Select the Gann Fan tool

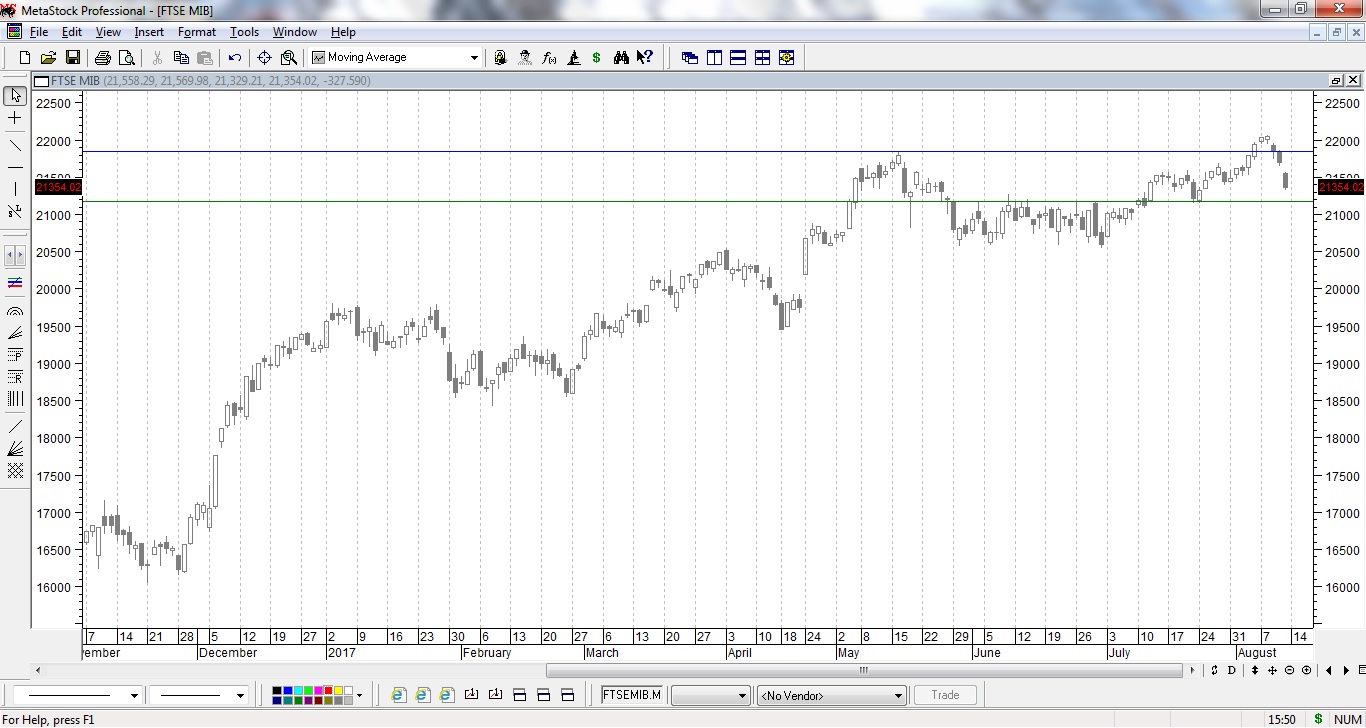pos(15,448)
